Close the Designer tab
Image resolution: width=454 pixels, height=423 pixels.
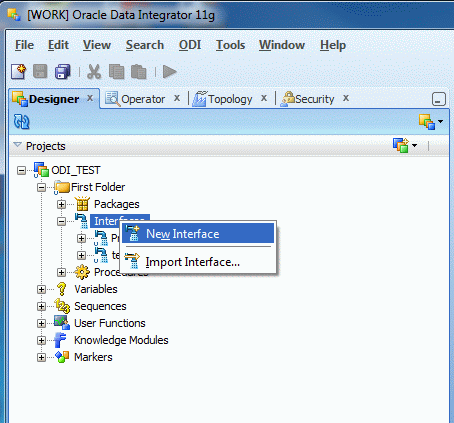click(90, 98)
